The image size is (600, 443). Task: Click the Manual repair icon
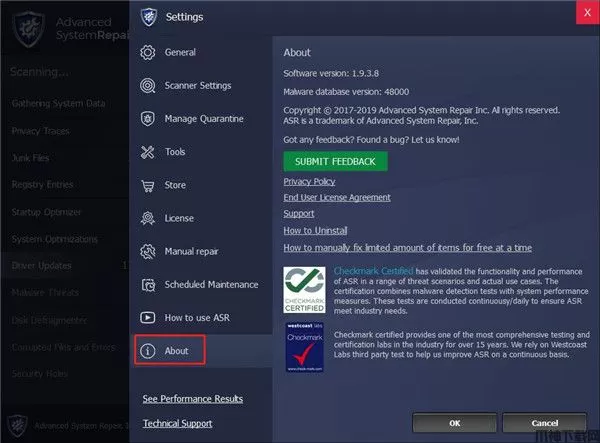148,251
